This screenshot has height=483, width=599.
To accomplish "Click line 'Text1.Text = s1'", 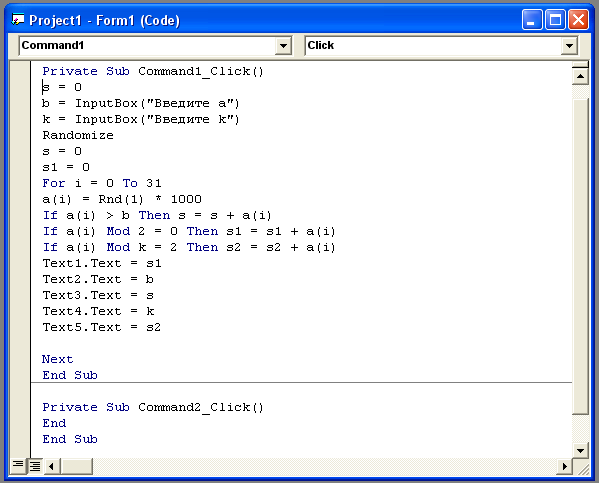I will (102, 263).
